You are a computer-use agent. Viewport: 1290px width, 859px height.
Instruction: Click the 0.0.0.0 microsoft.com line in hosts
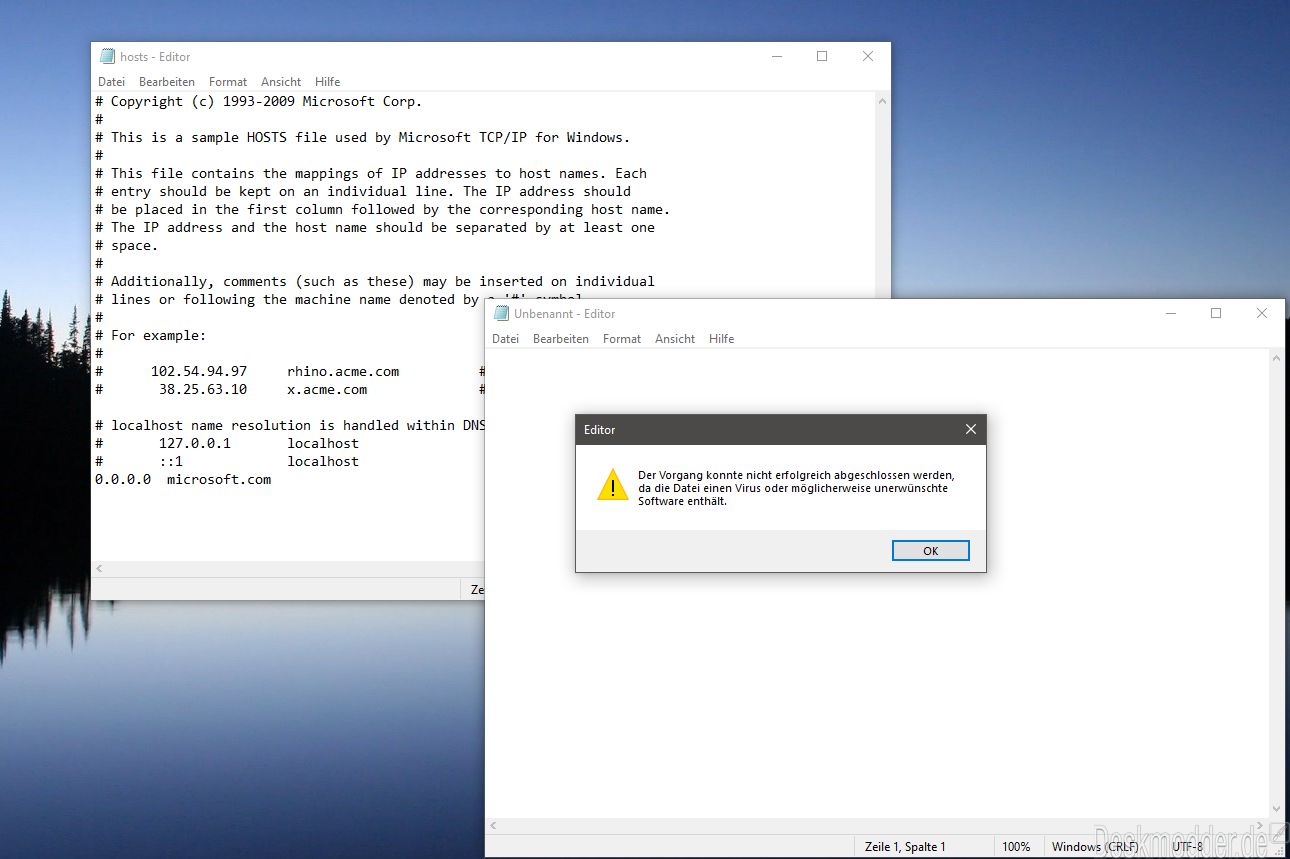(x=183, y=479)
